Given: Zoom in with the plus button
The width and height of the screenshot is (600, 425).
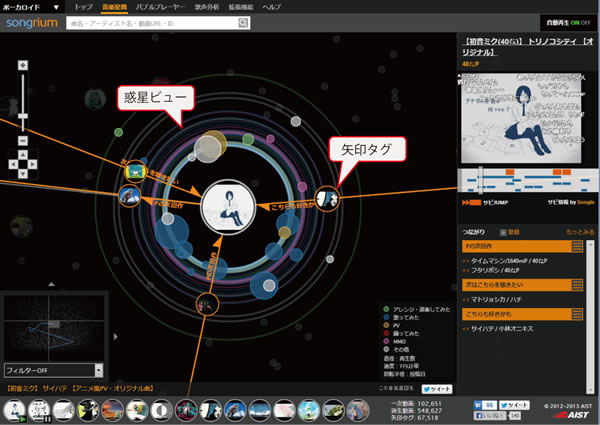Looking at the screenshot, I should click(x=23, y=65).
